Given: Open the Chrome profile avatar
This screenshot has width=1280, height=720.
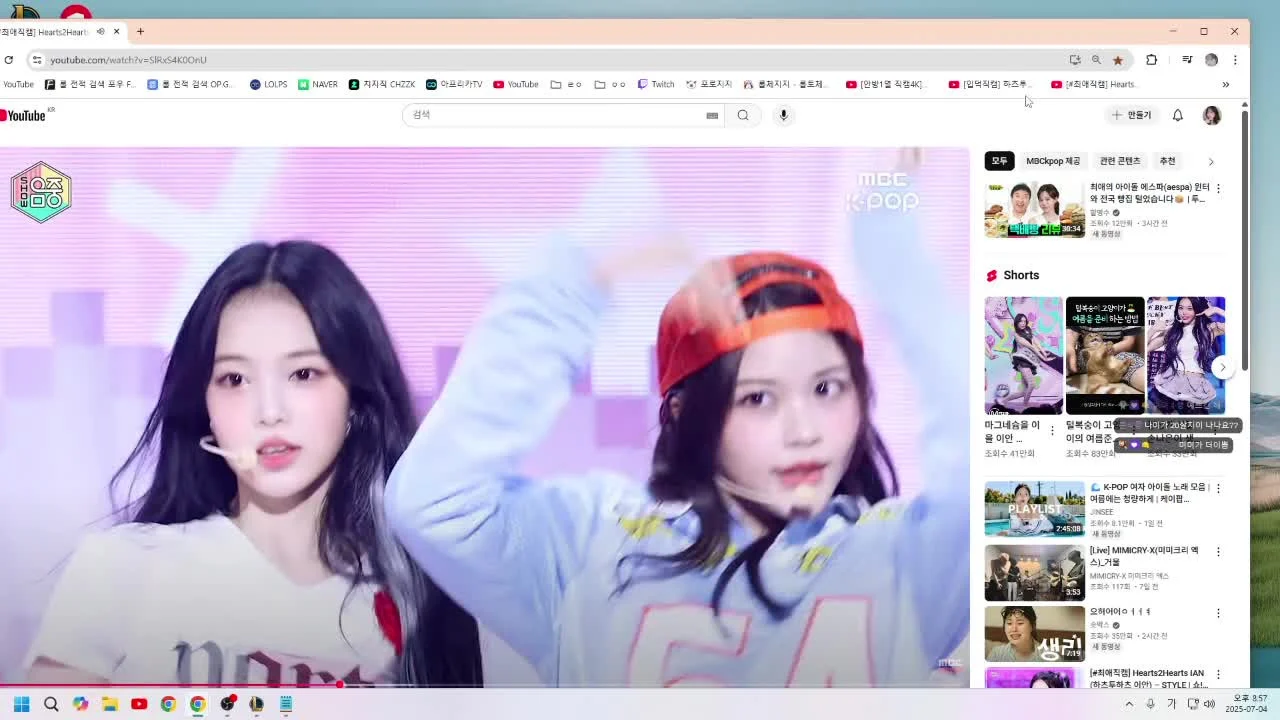Looking at the screenshot, I should coord(1211,60).
